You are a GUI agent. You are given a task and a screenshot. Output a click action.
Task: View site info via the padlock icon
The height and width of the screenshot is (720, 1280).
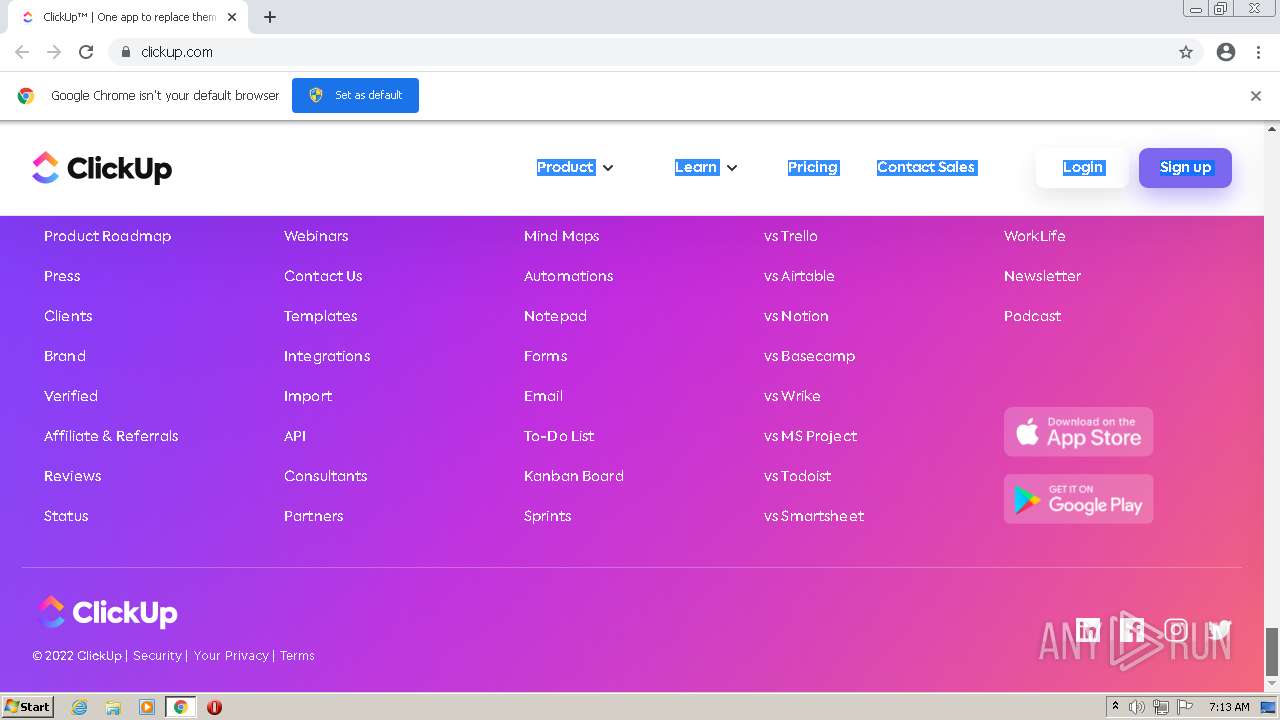pyautogui.click(x=126, y=52)
